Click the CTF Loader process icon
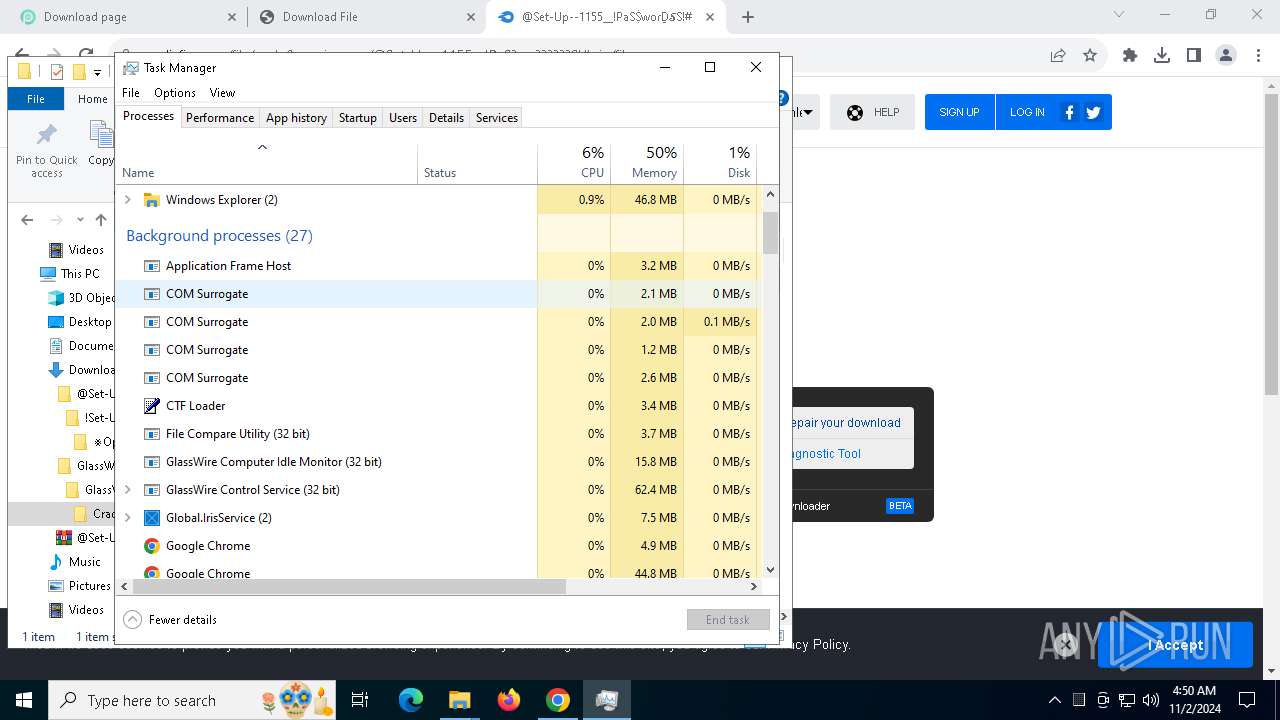Image resolution: width=1280 pixels, height=720 pixels. point(152,406)
